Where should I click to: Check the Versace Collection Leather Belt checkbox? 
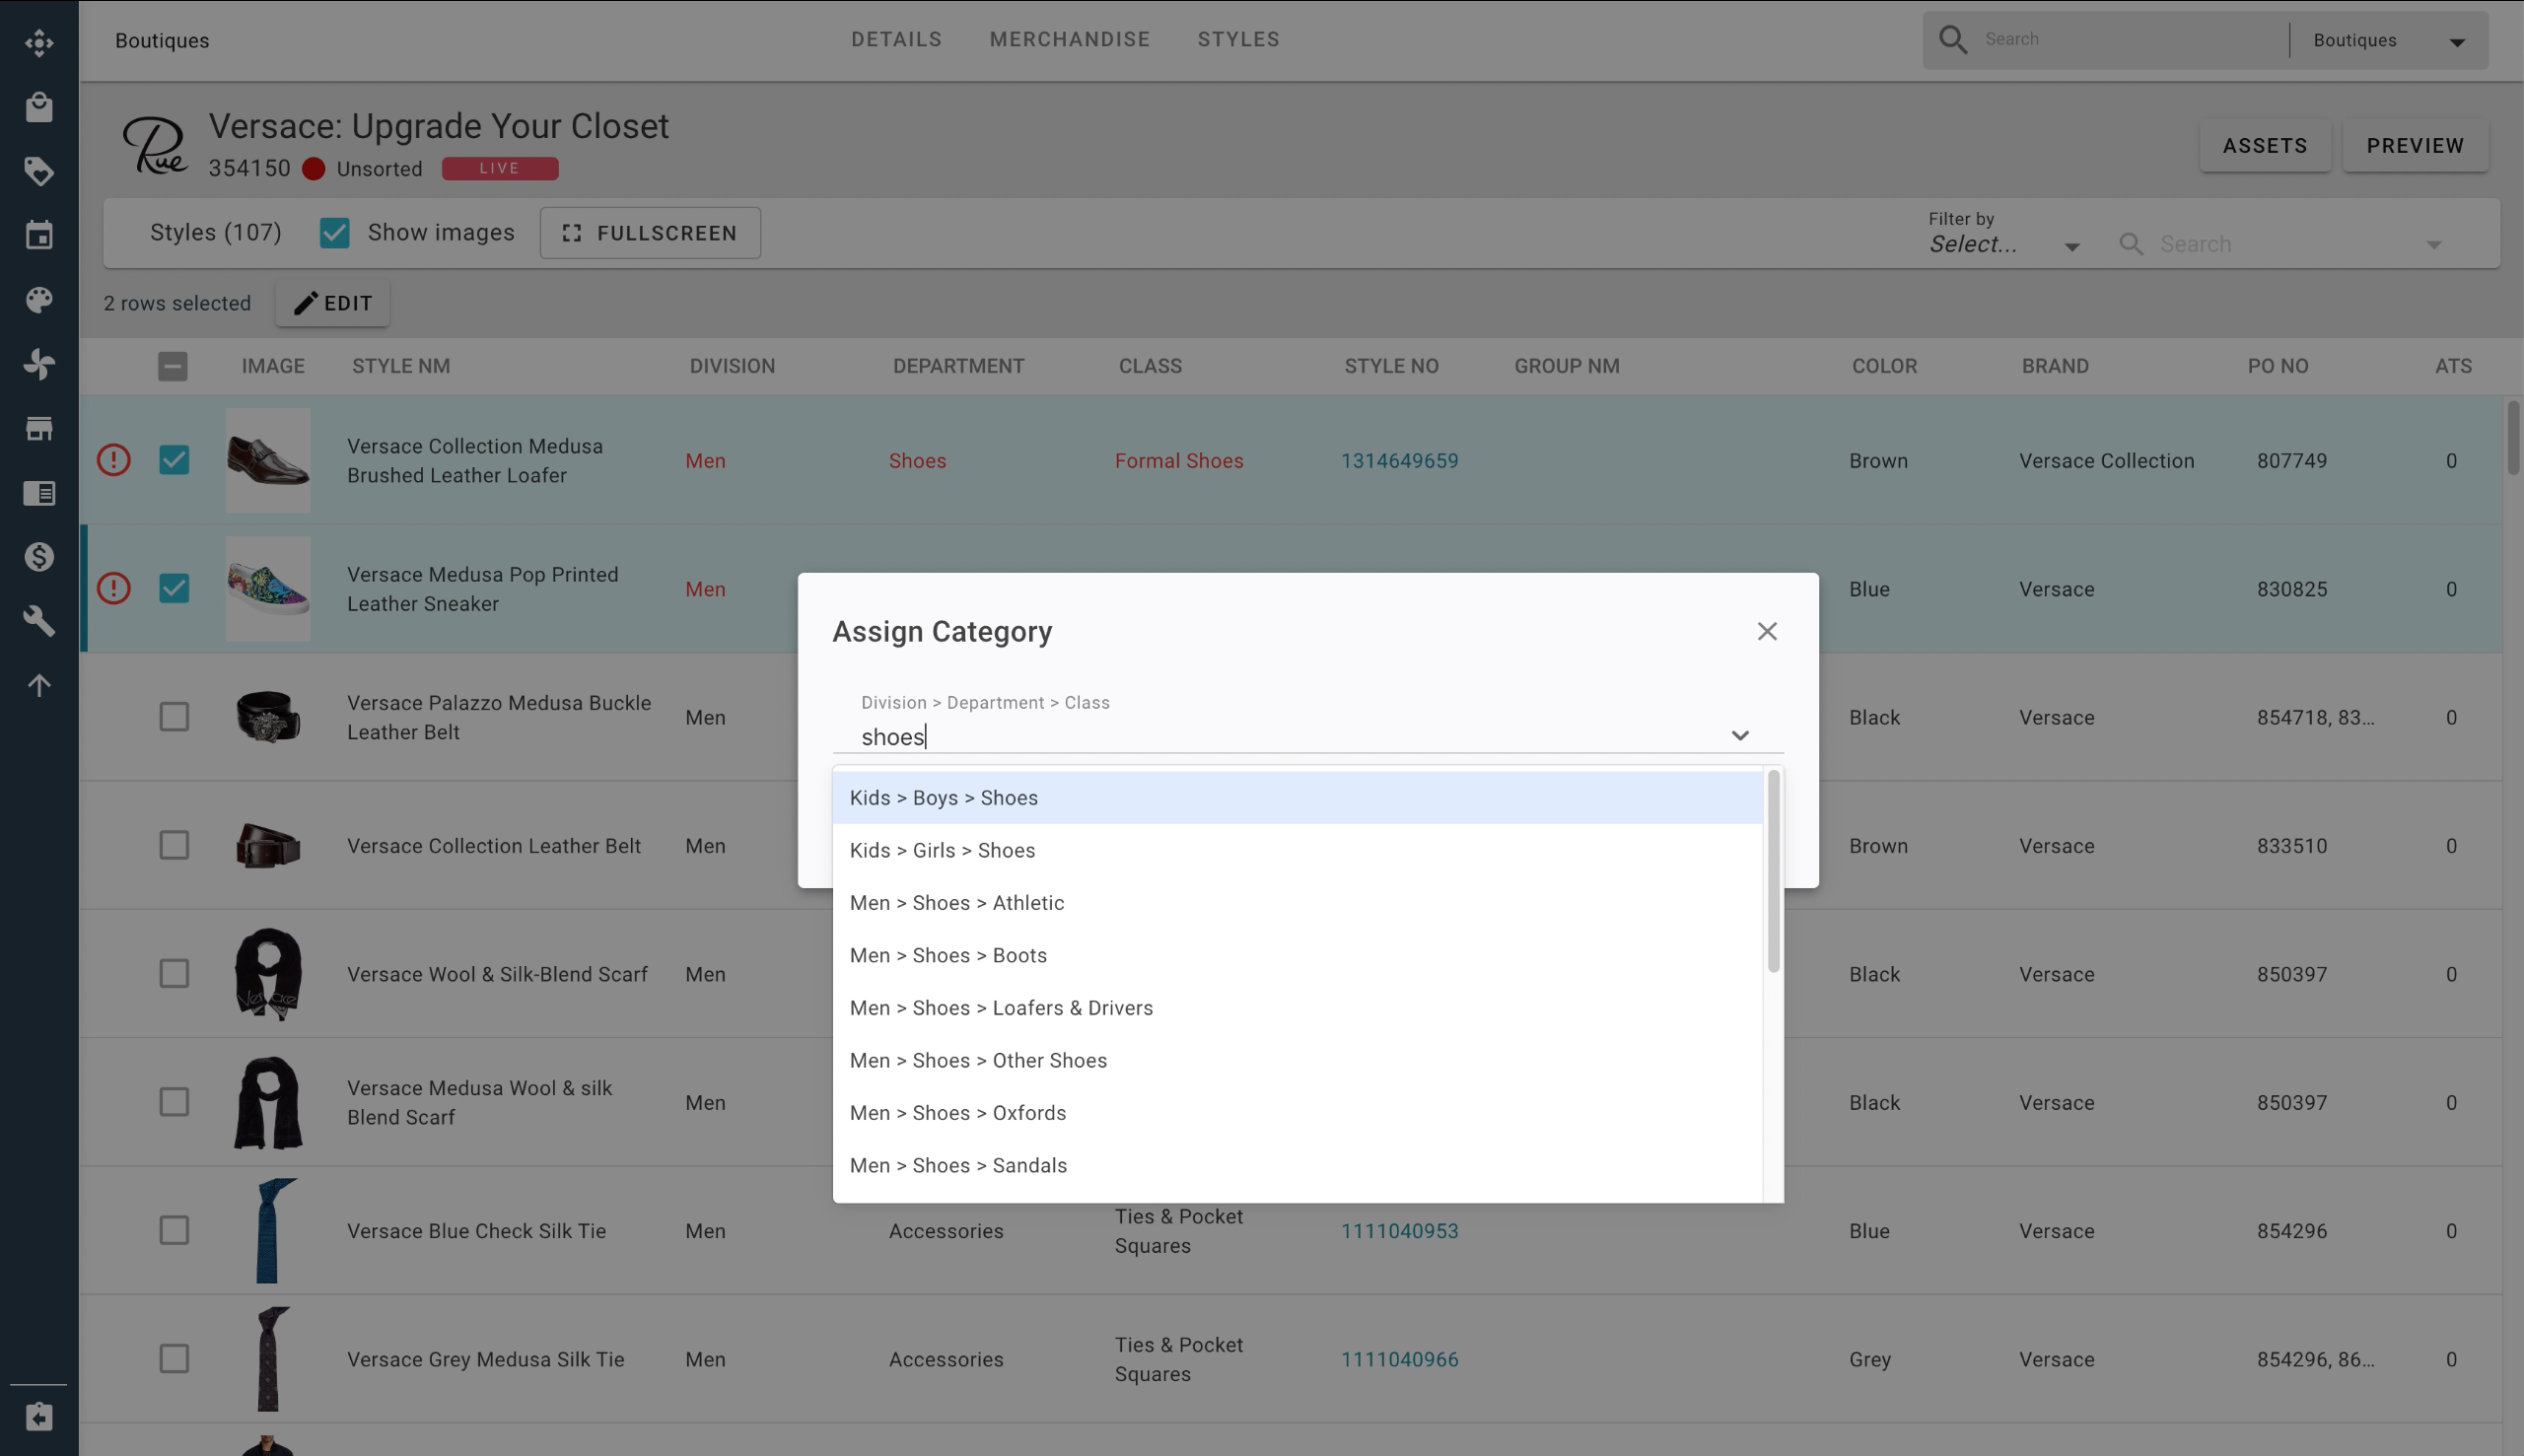point(174,844)
